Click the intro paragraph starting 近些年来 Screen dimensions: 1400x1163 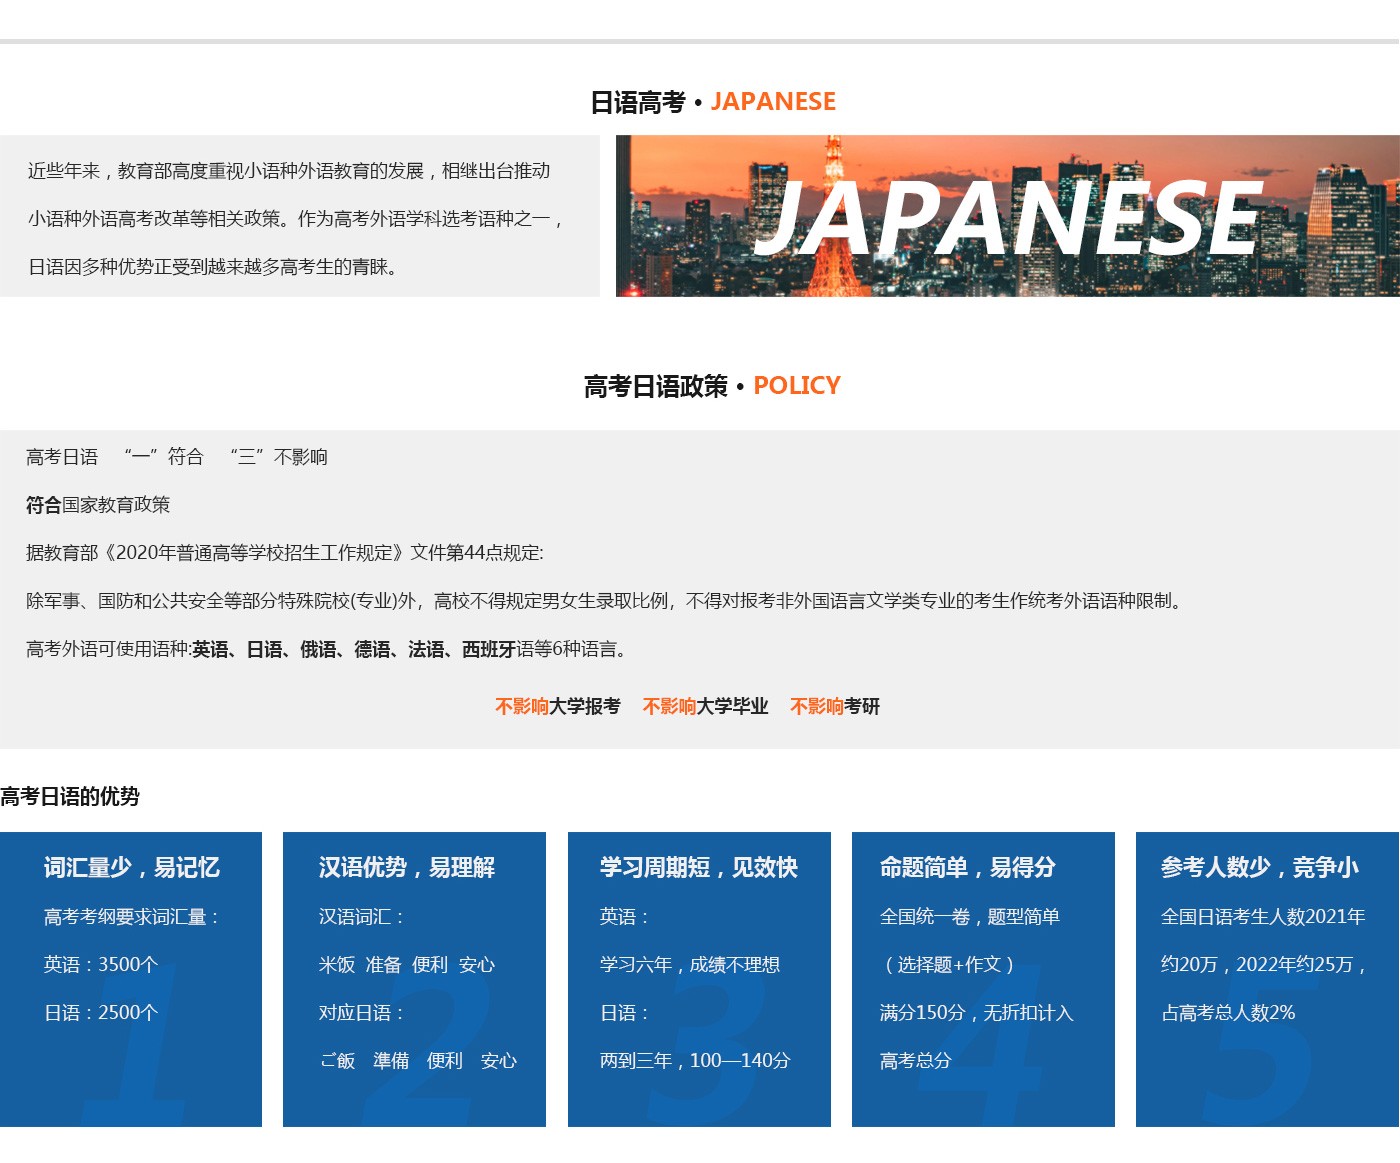point(295,219)
